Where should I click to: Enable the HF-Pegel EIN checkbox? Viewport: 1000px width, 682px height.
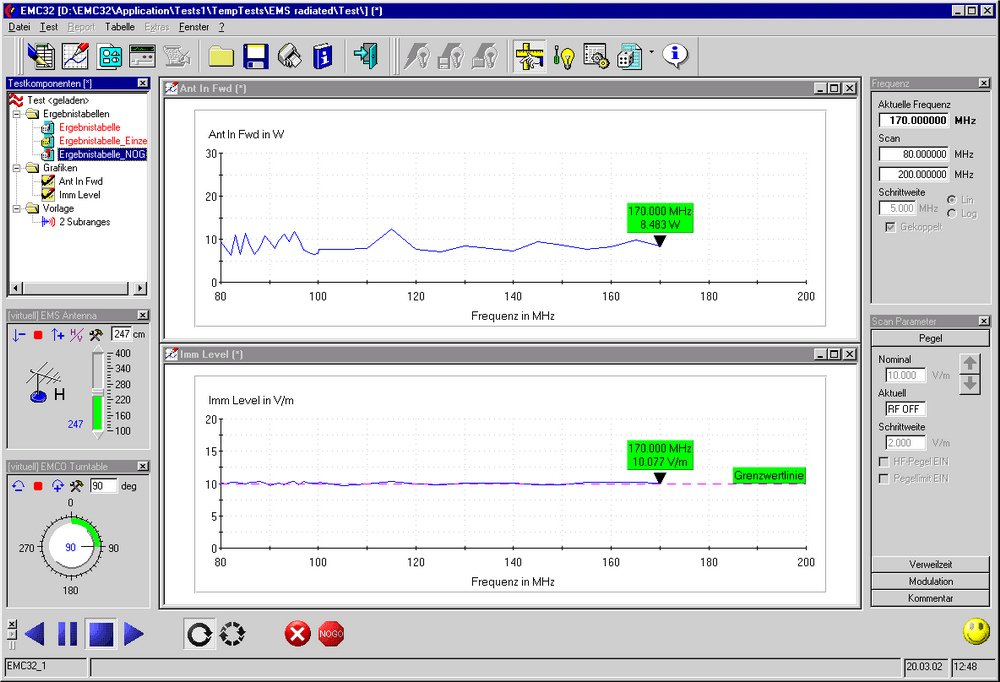(884, 461)
